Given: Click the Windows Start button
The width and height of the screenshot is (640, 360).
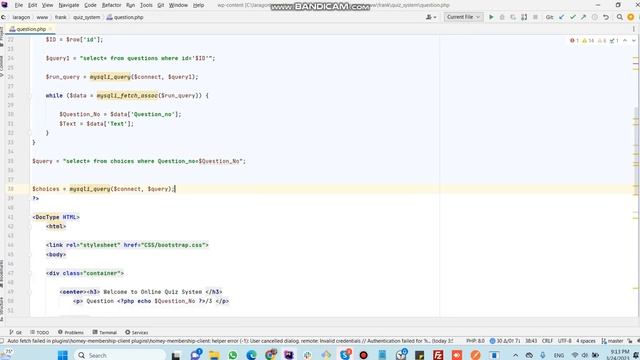Looking at the screenshot, I should pos(62,355).
